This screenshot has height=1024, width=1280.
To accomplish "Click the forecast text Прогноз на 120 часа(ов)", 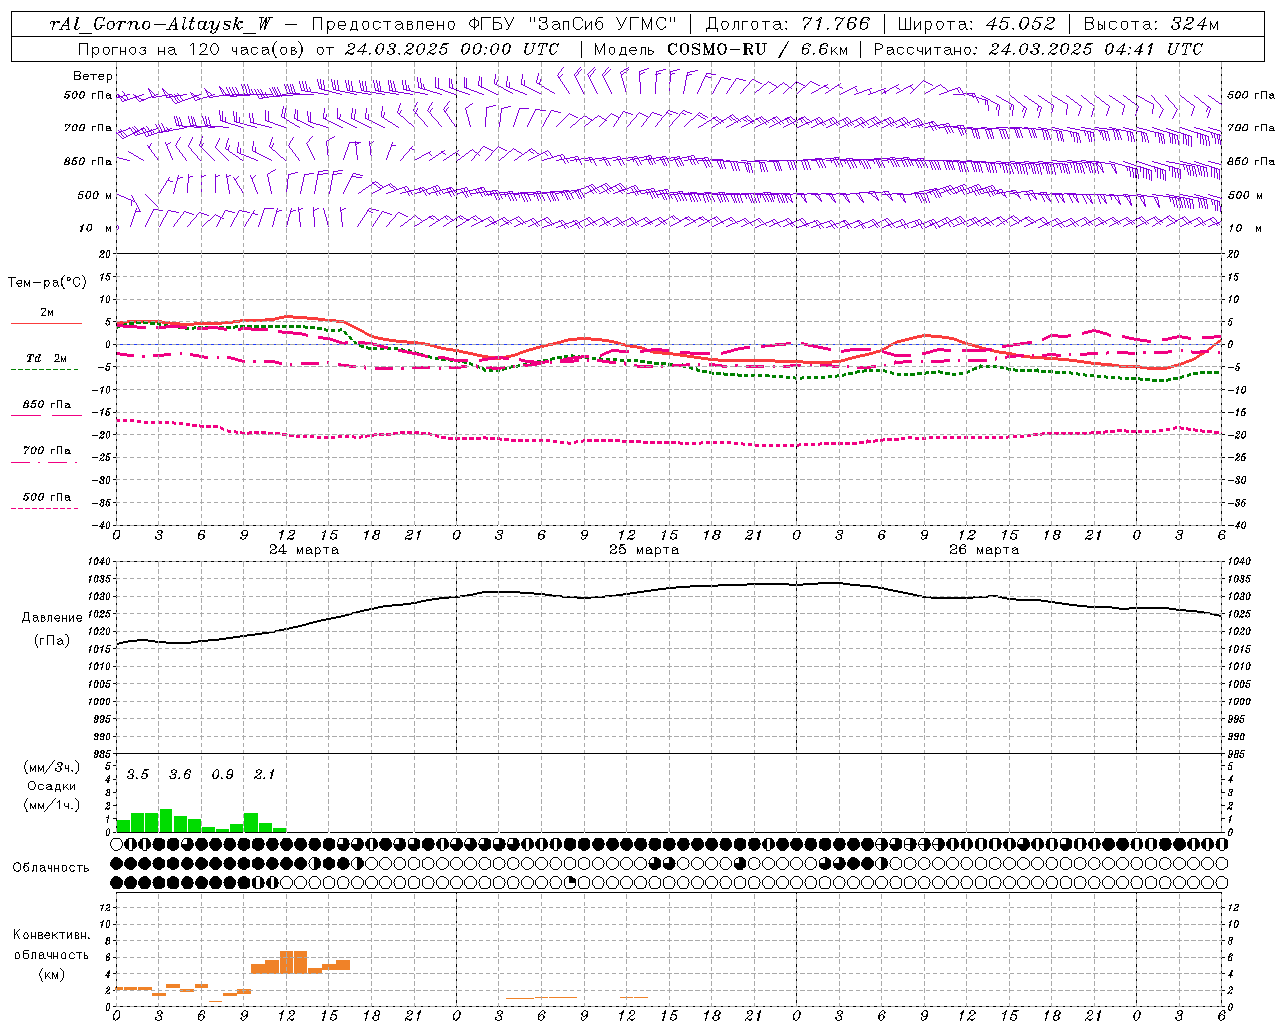I will point(193,49).
